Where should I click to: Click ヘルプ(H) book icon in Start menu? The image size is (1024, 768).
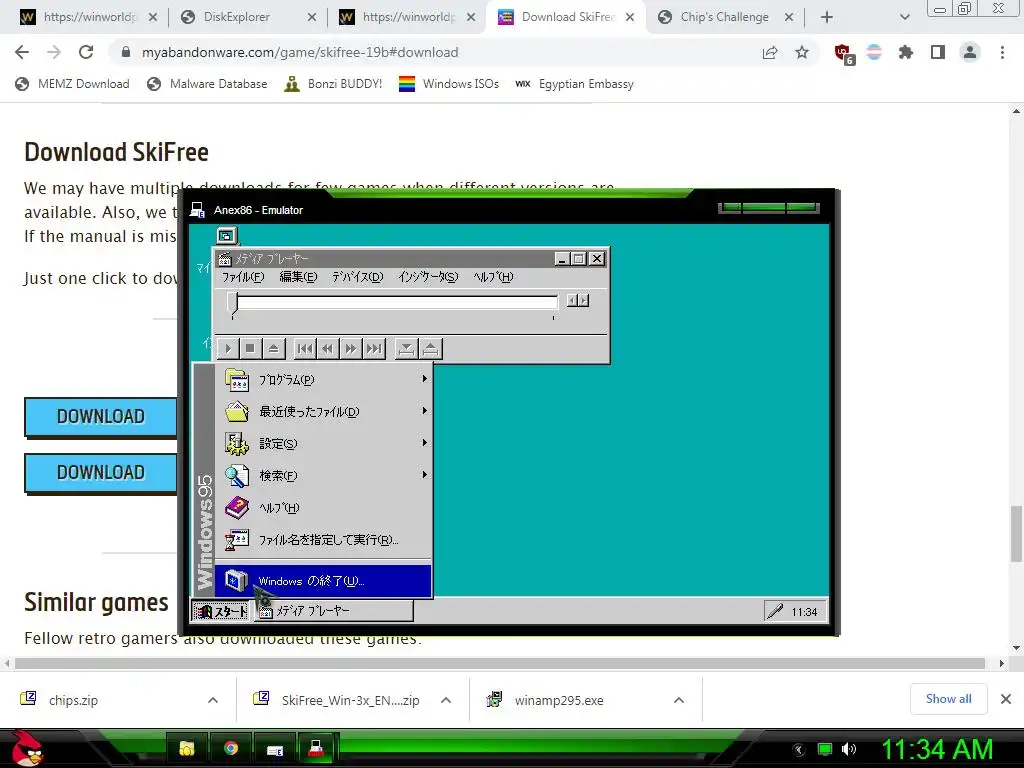click(x=236, y=507)
